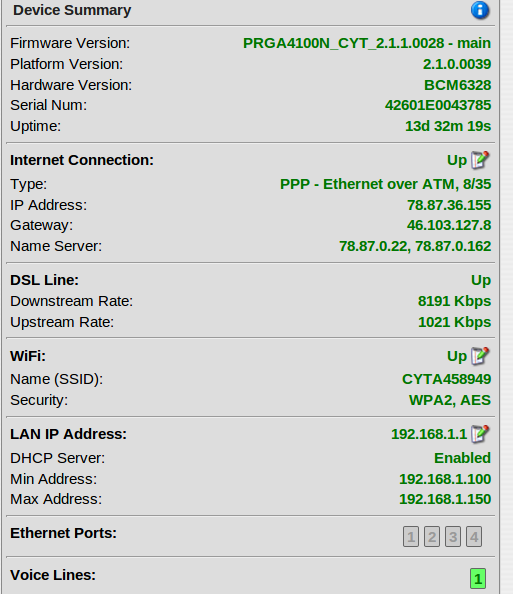Click the WiFi Up status text

tap(457, 356)
